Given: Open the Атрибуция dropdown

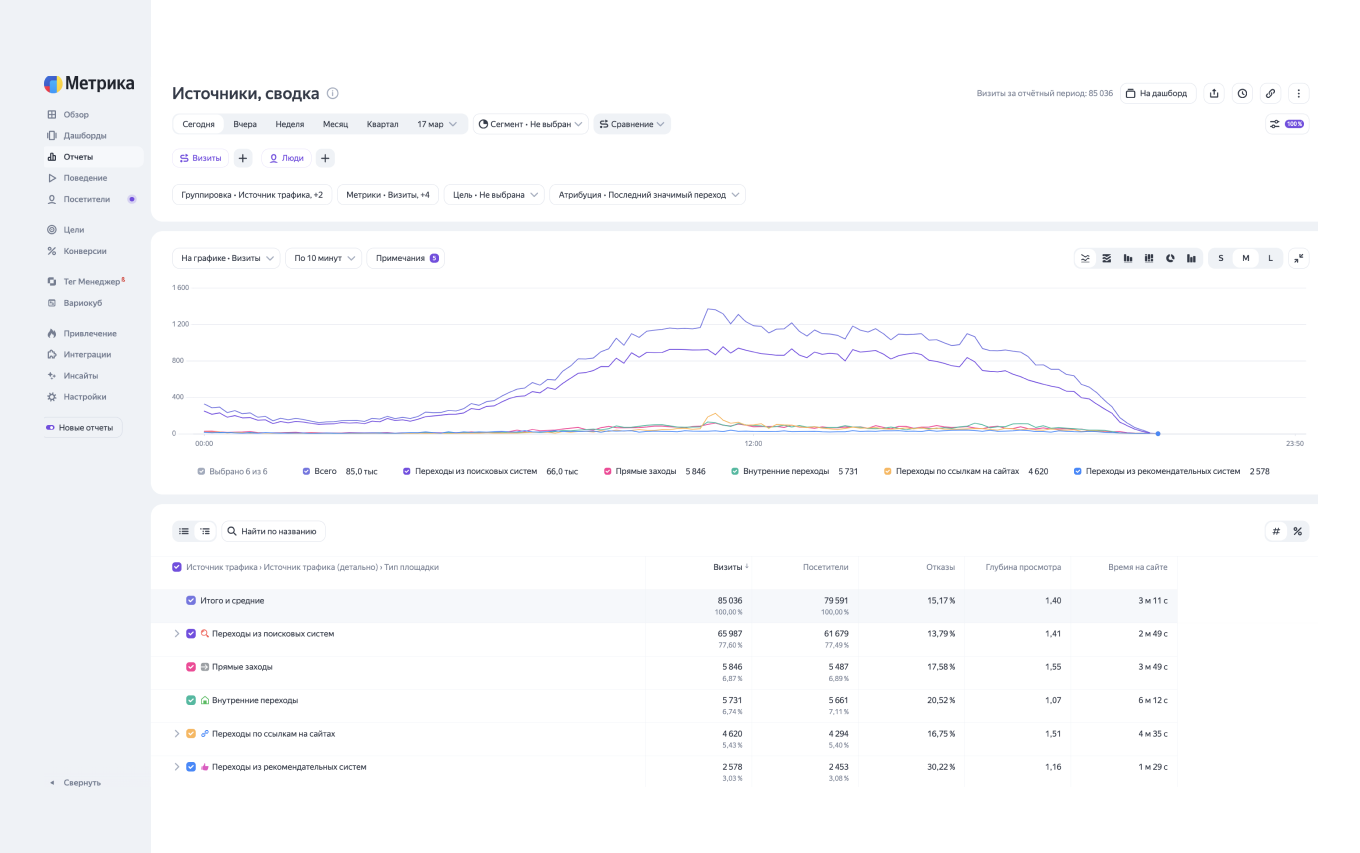Looking at the screenshot, I should click(647, 195).
